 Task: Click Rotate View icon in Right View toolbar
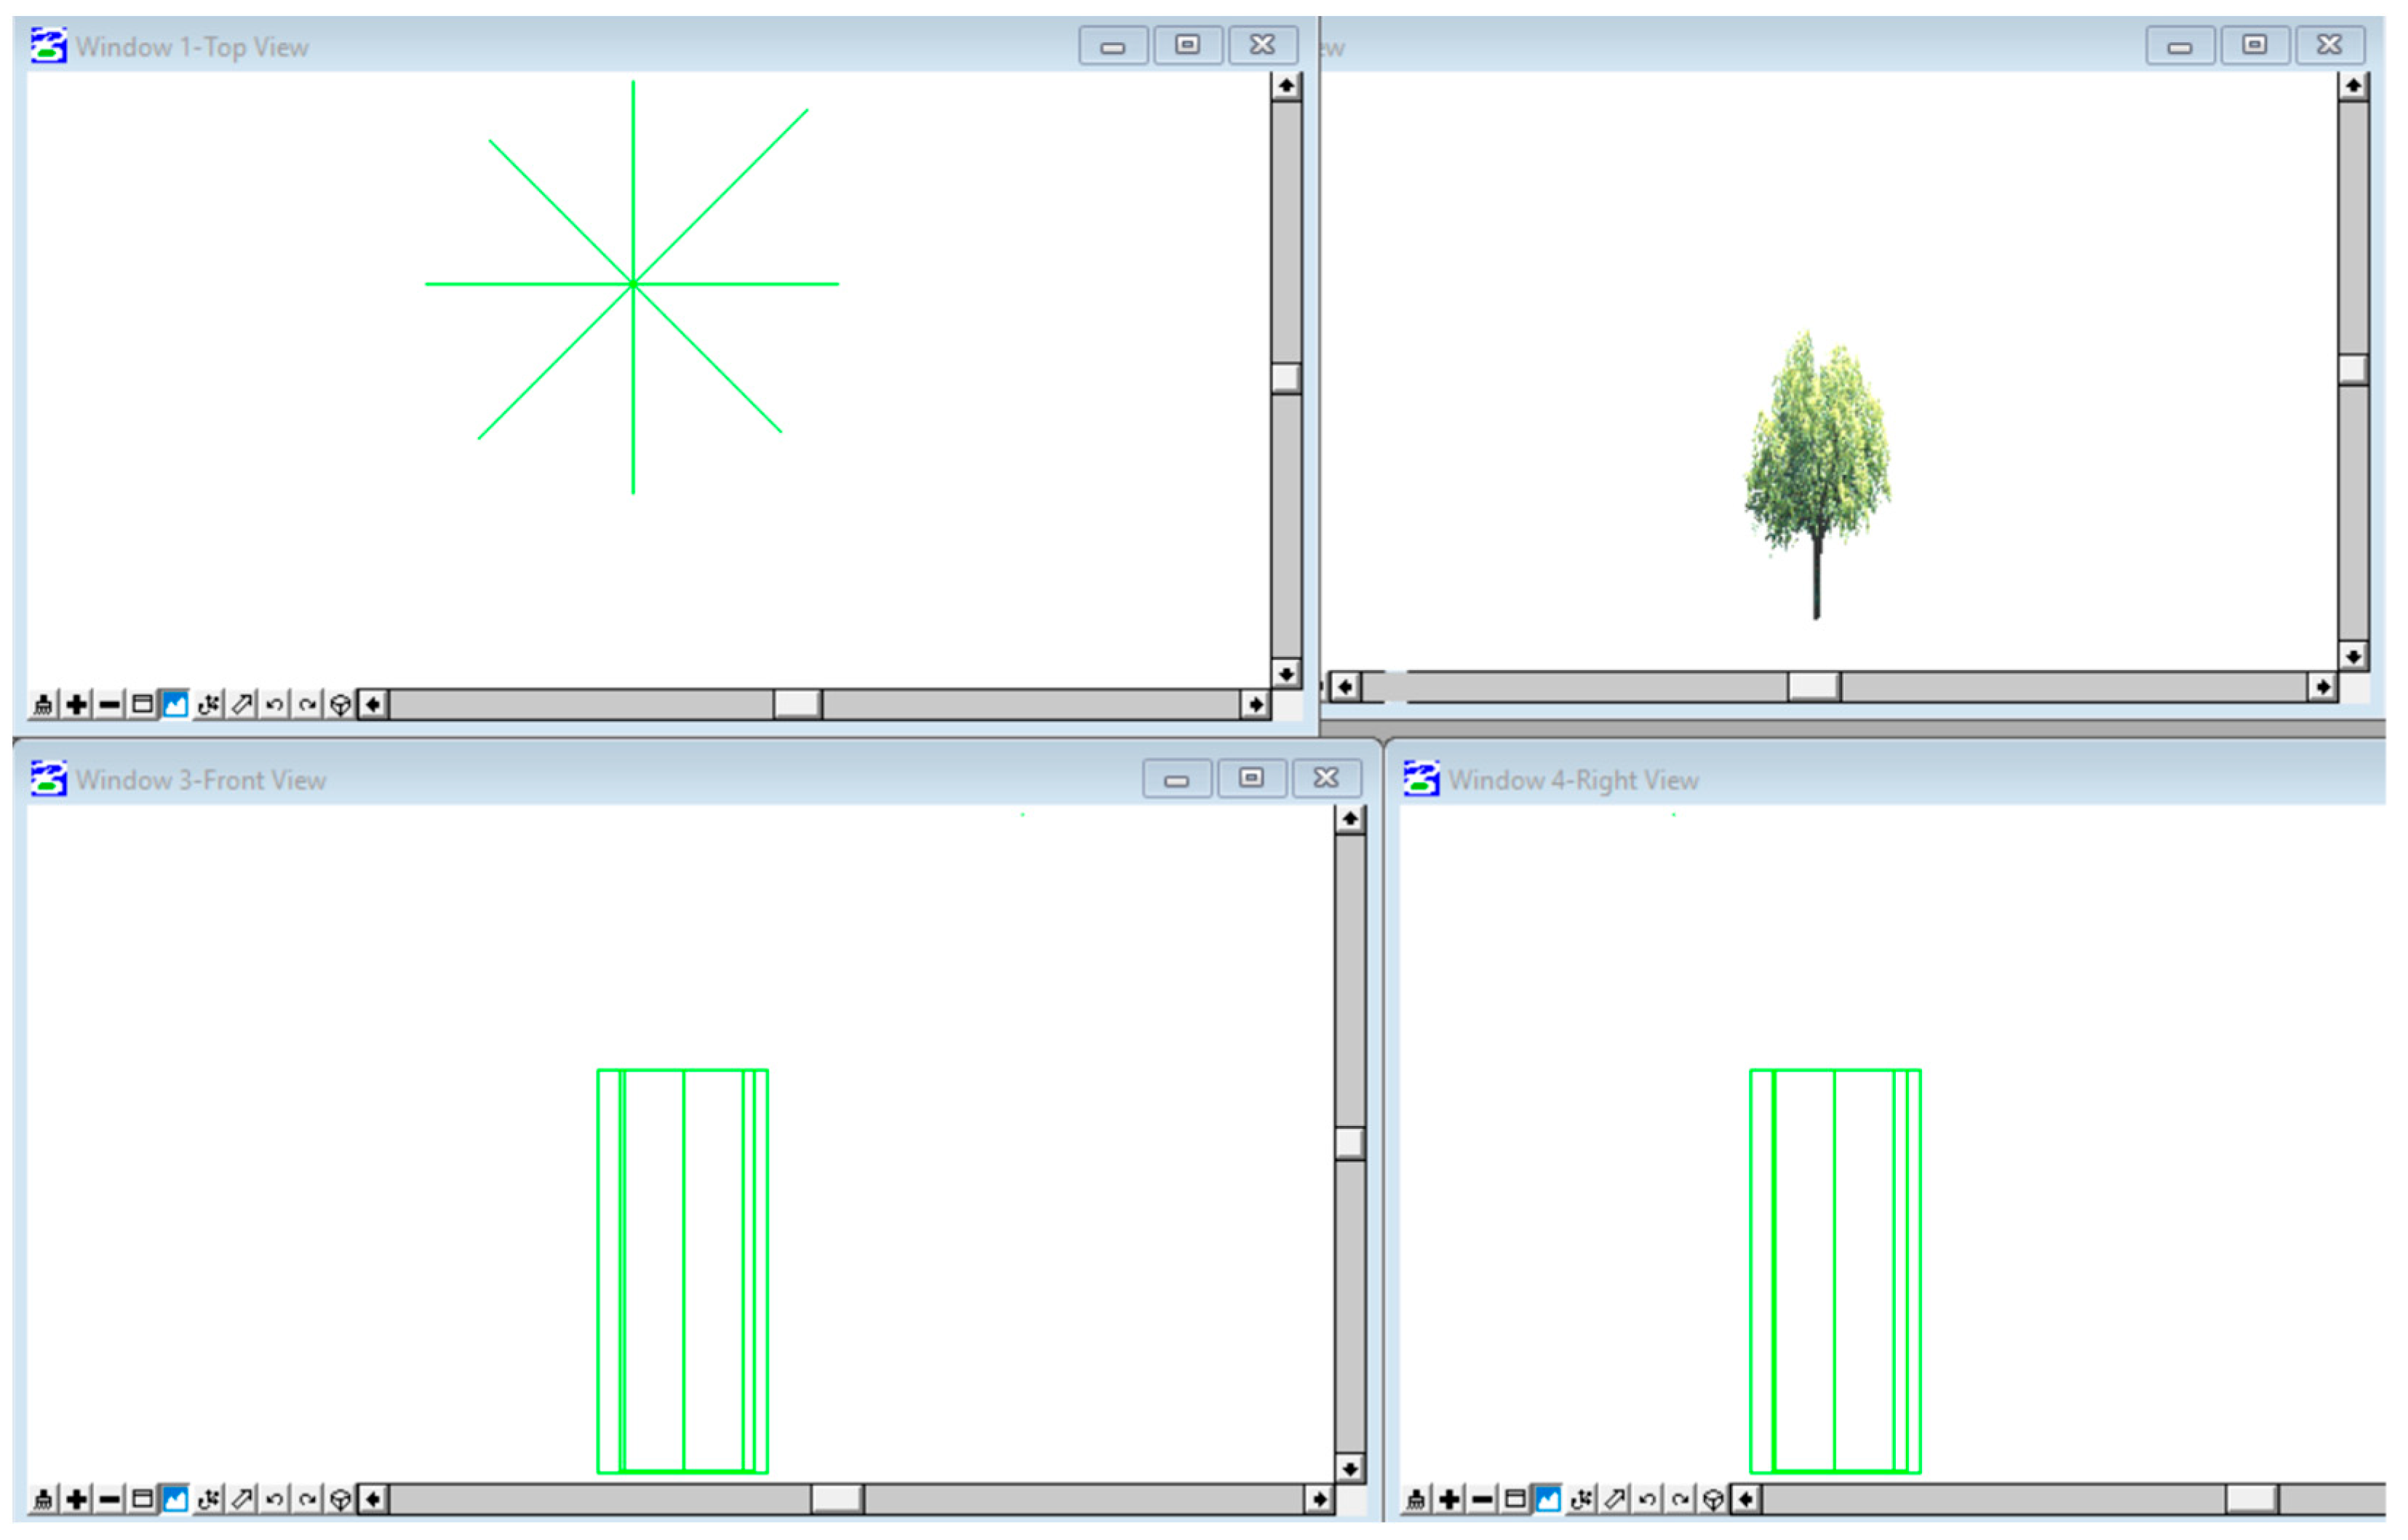coord(1581,1500)
